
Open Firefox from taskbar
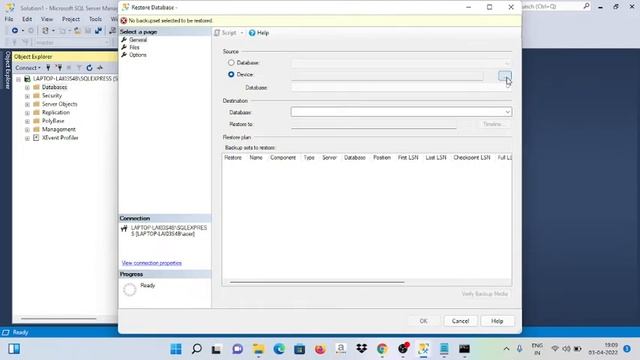click(x=320, y=349)
